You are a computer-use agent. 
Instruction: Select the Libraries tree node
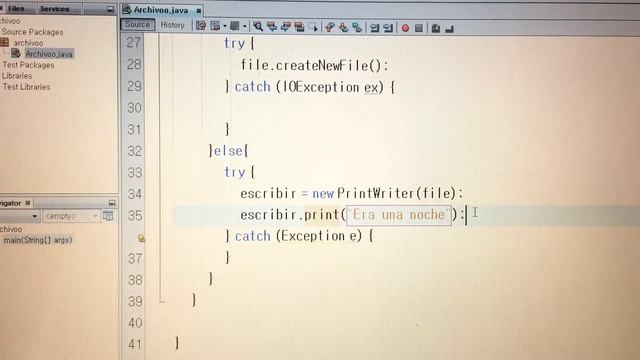(x=17, y=76)
